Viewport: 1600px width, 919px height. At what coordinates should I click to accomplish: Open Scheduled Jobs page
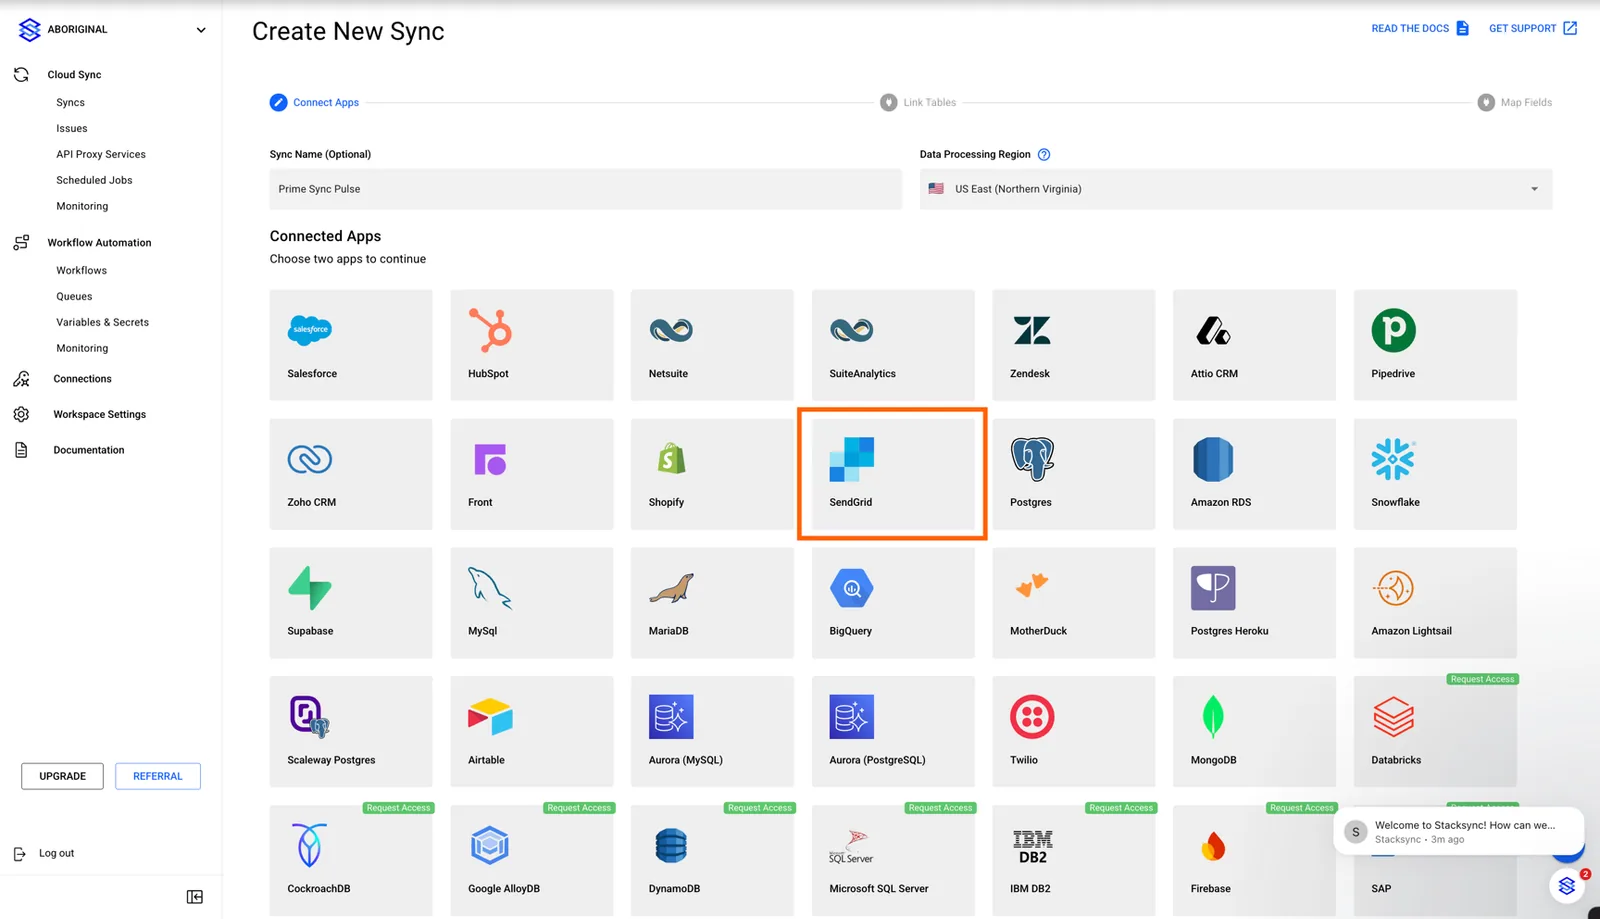pos(94,180)
